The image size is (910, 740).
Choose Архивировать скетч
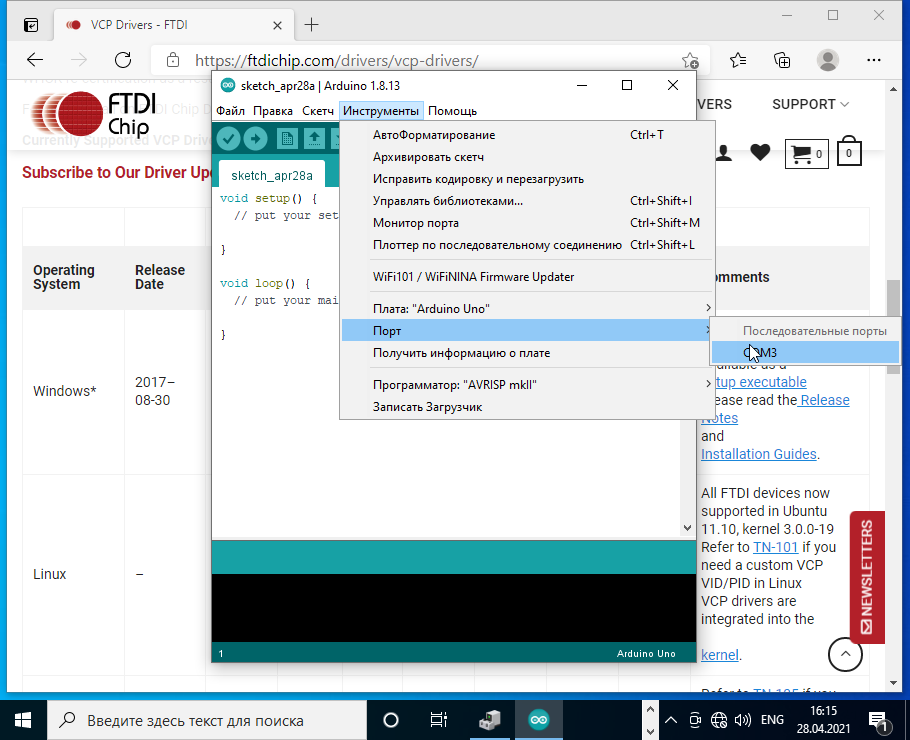pyautogui.click(x=527, y=157)
